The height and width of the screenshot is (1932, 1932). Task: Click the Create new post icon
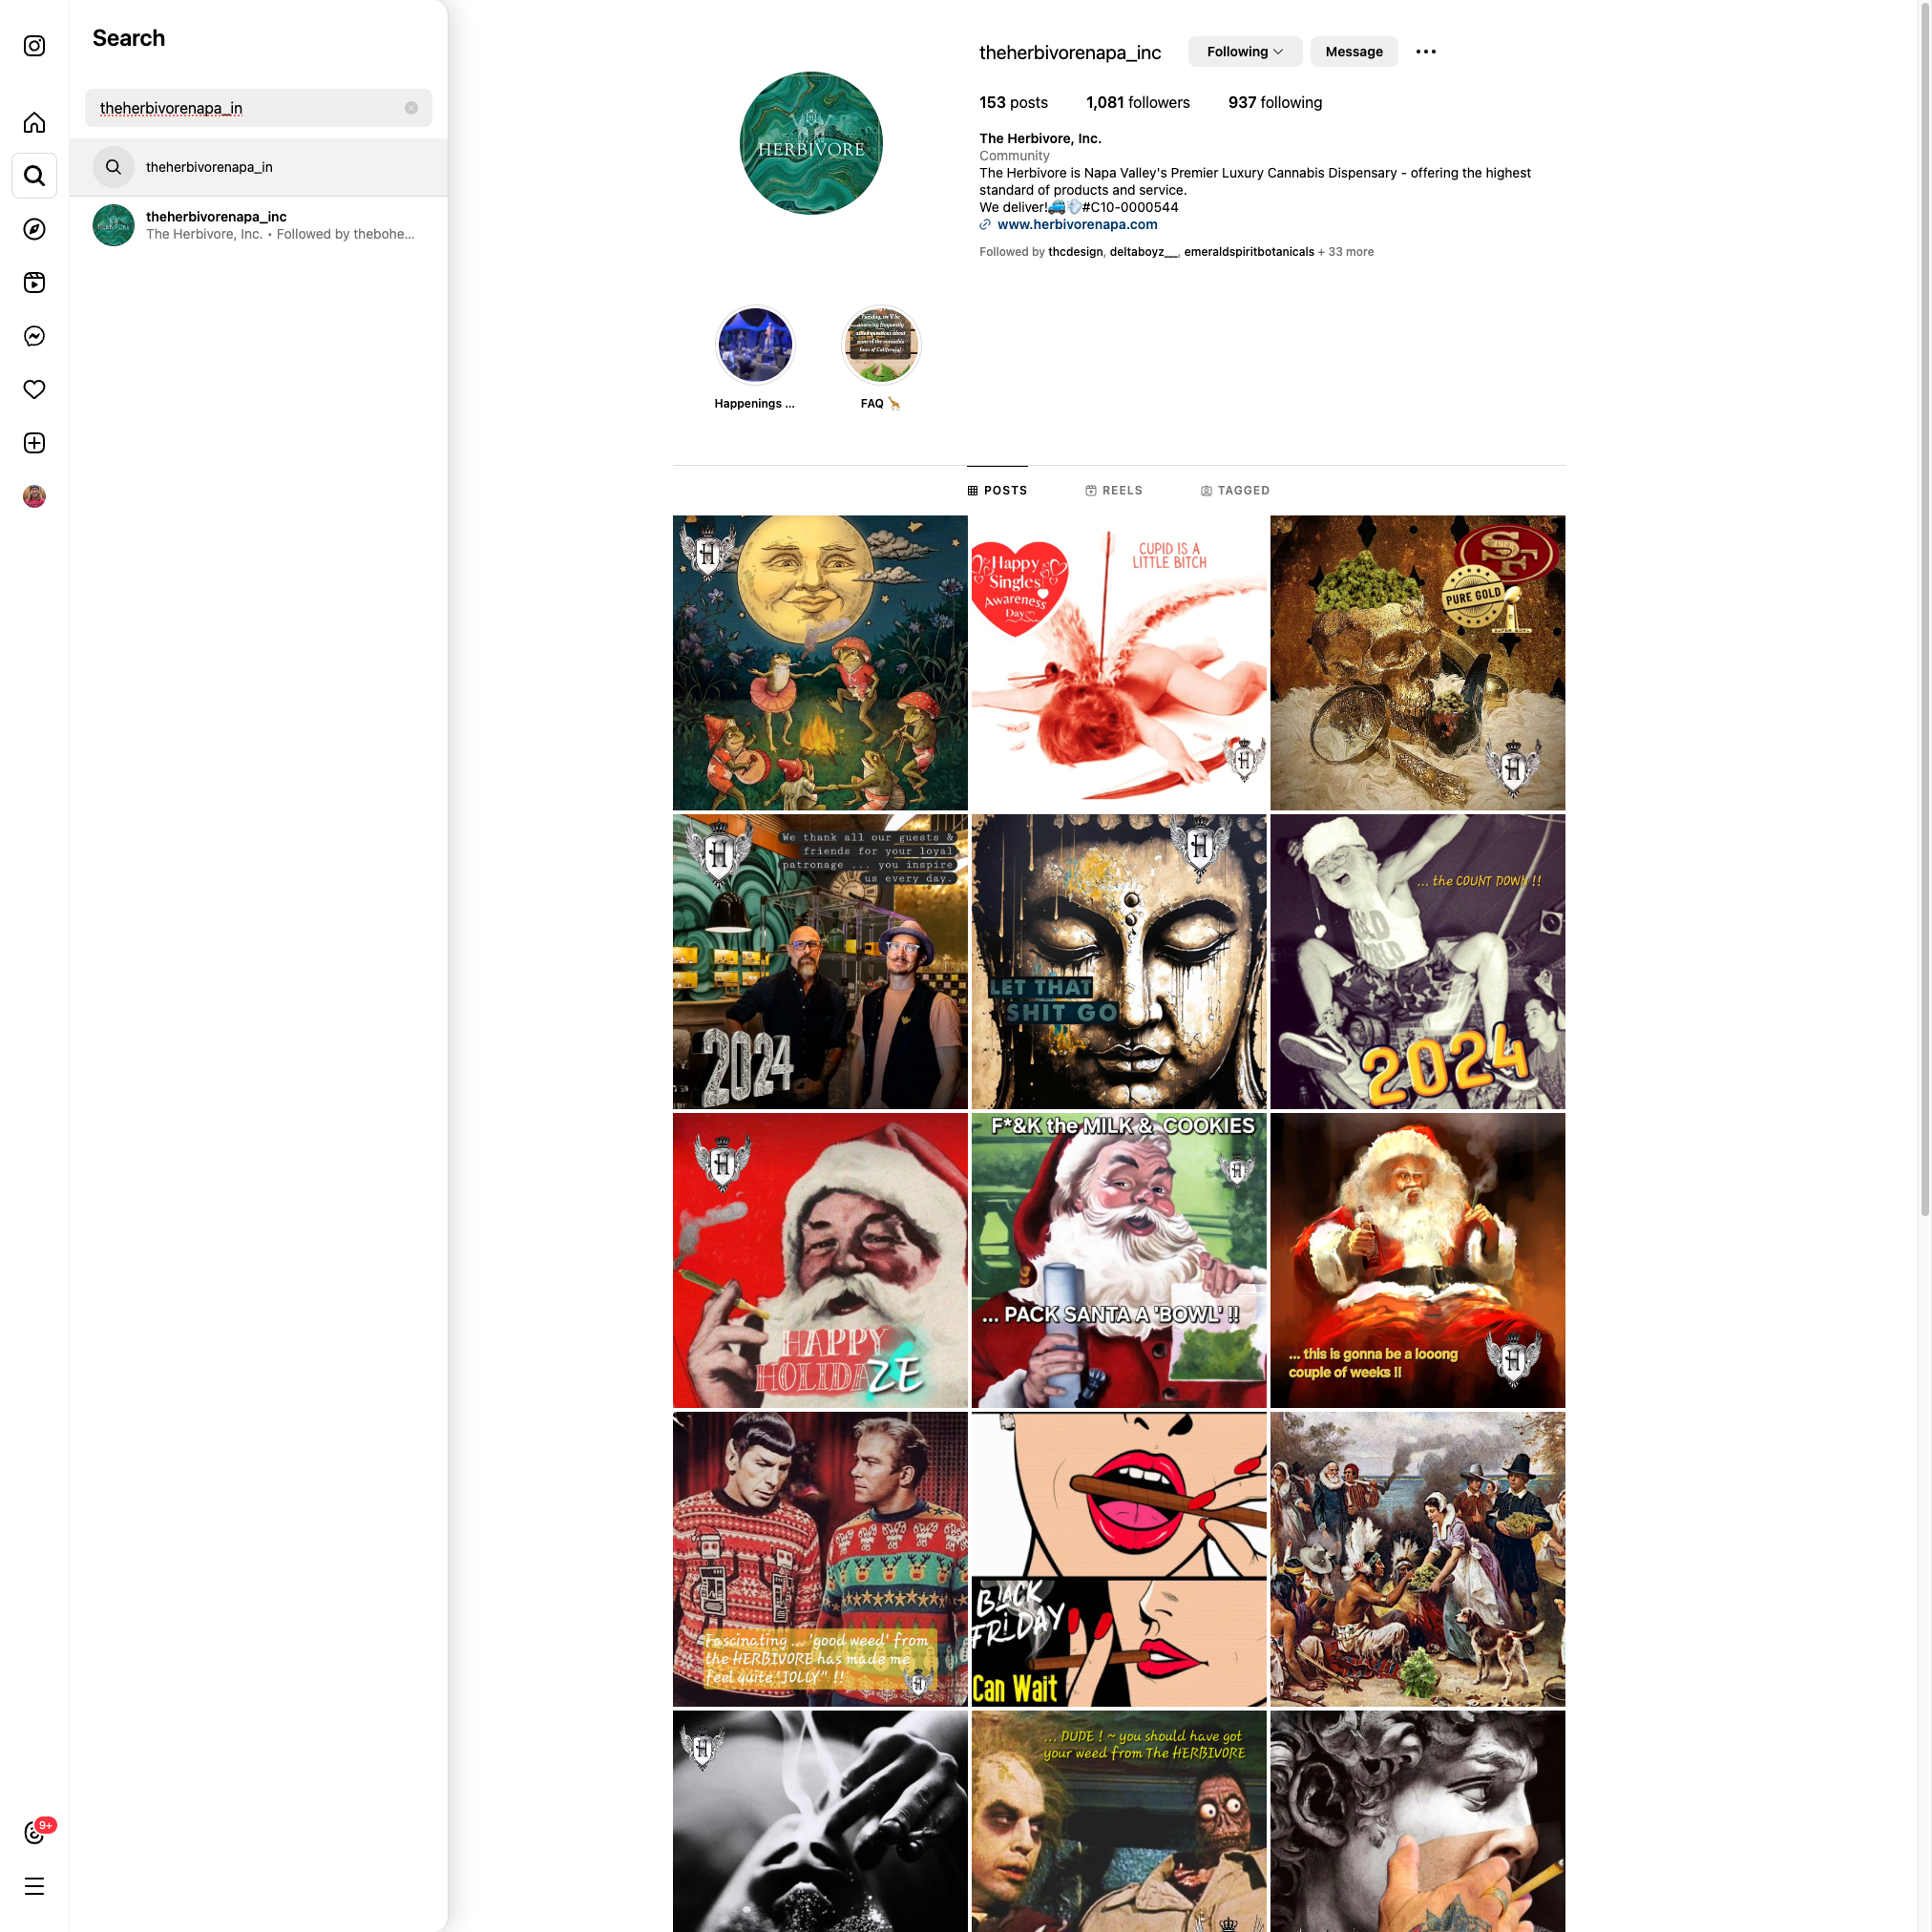34,443
